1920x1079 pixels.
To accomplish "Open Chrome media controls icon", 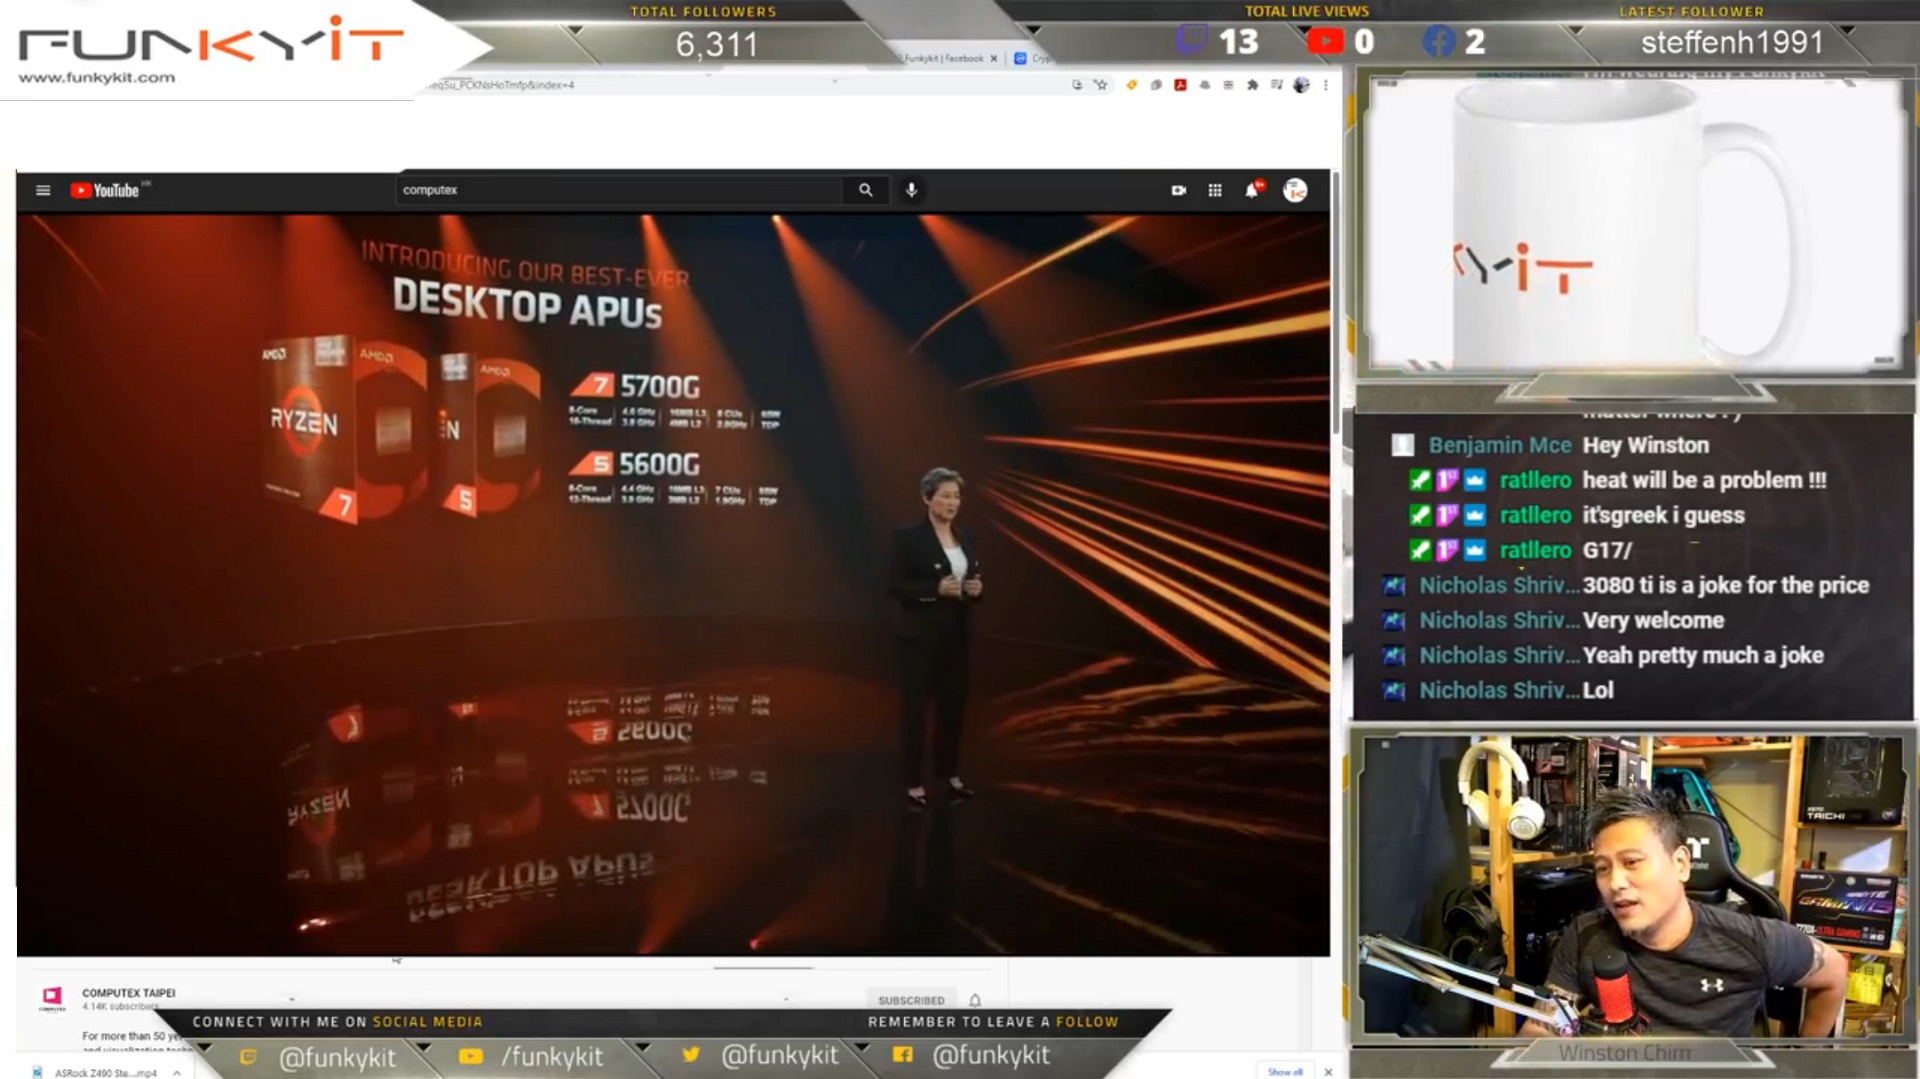I will [x=1276, y=85].
